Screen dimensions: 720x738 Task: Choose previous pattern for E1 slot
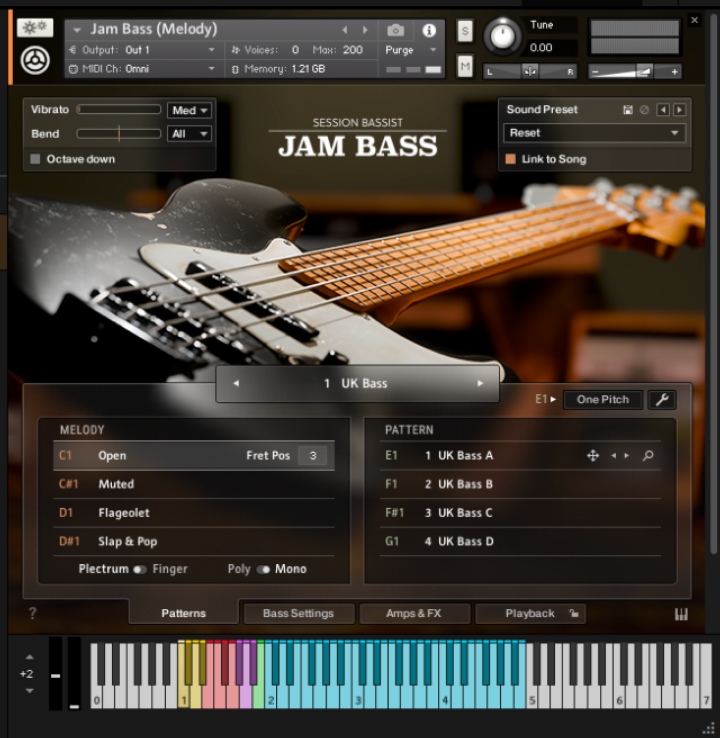pyautogui.click(x=613, y=456)
